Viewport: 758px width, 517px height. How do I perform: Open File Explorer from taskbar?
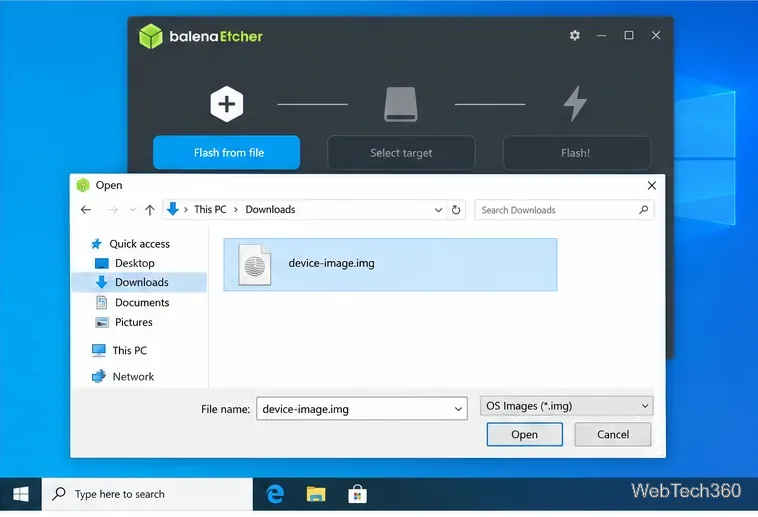(316, 494)
